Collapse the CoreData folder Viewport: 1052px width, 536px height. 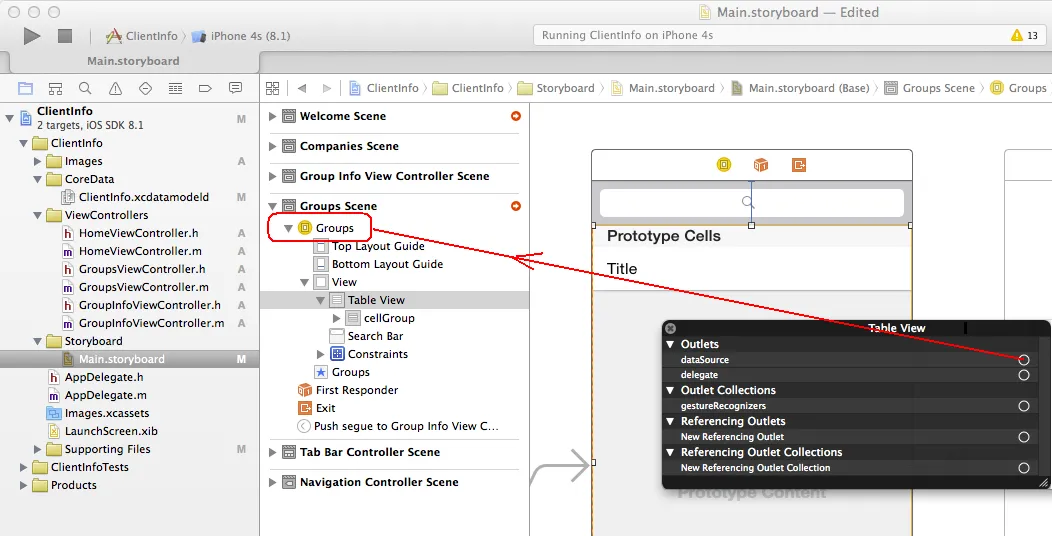click(x=38, y=179)
